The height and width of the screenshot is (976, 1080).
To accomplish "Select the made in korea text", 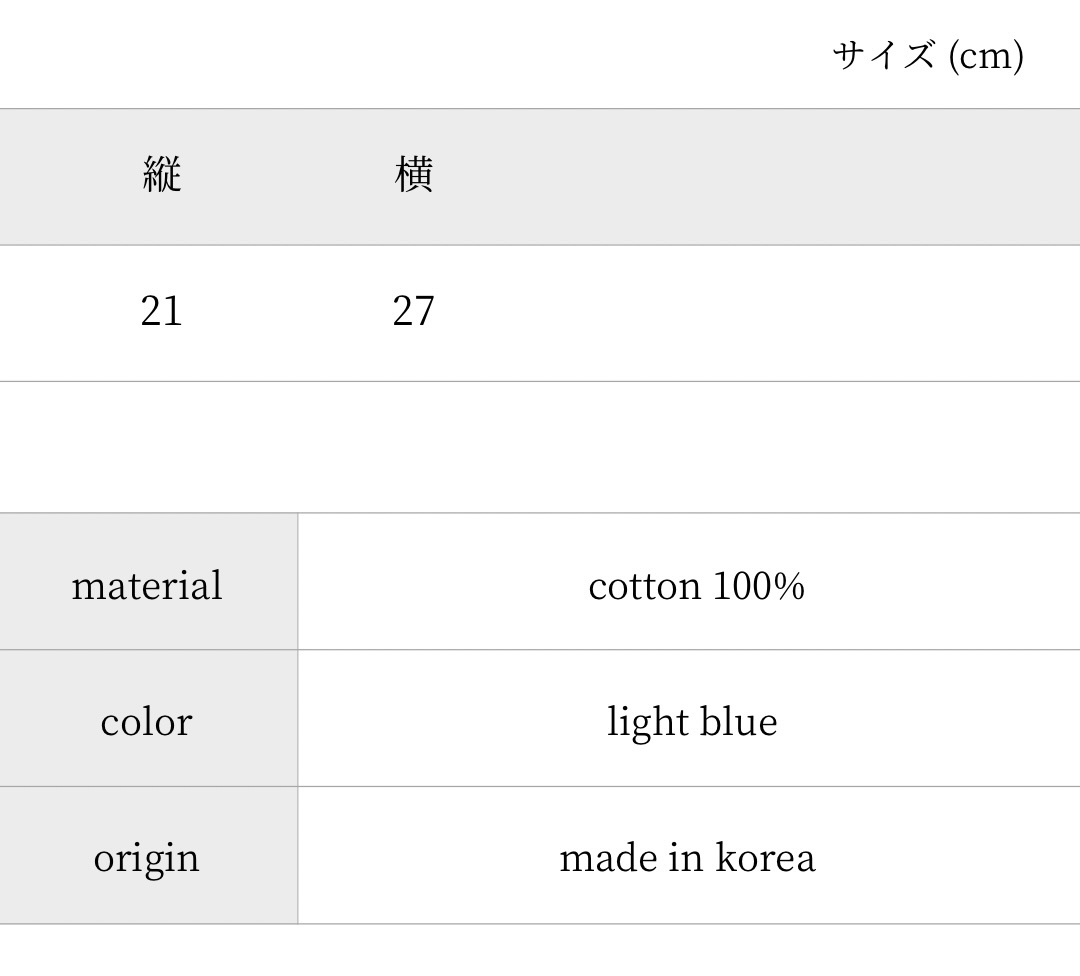I will coord(687,858).
